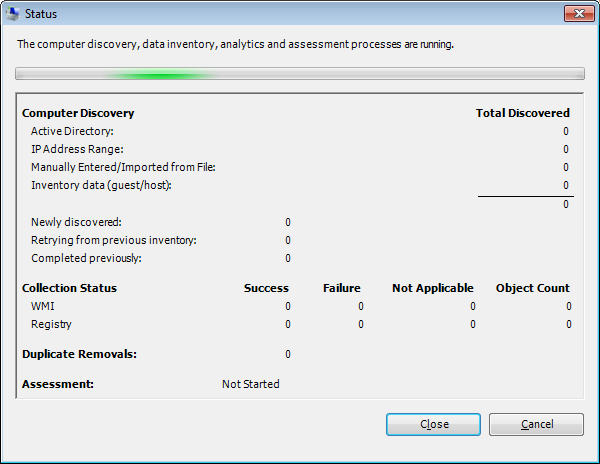Click the Total Discovered column header

522,113
